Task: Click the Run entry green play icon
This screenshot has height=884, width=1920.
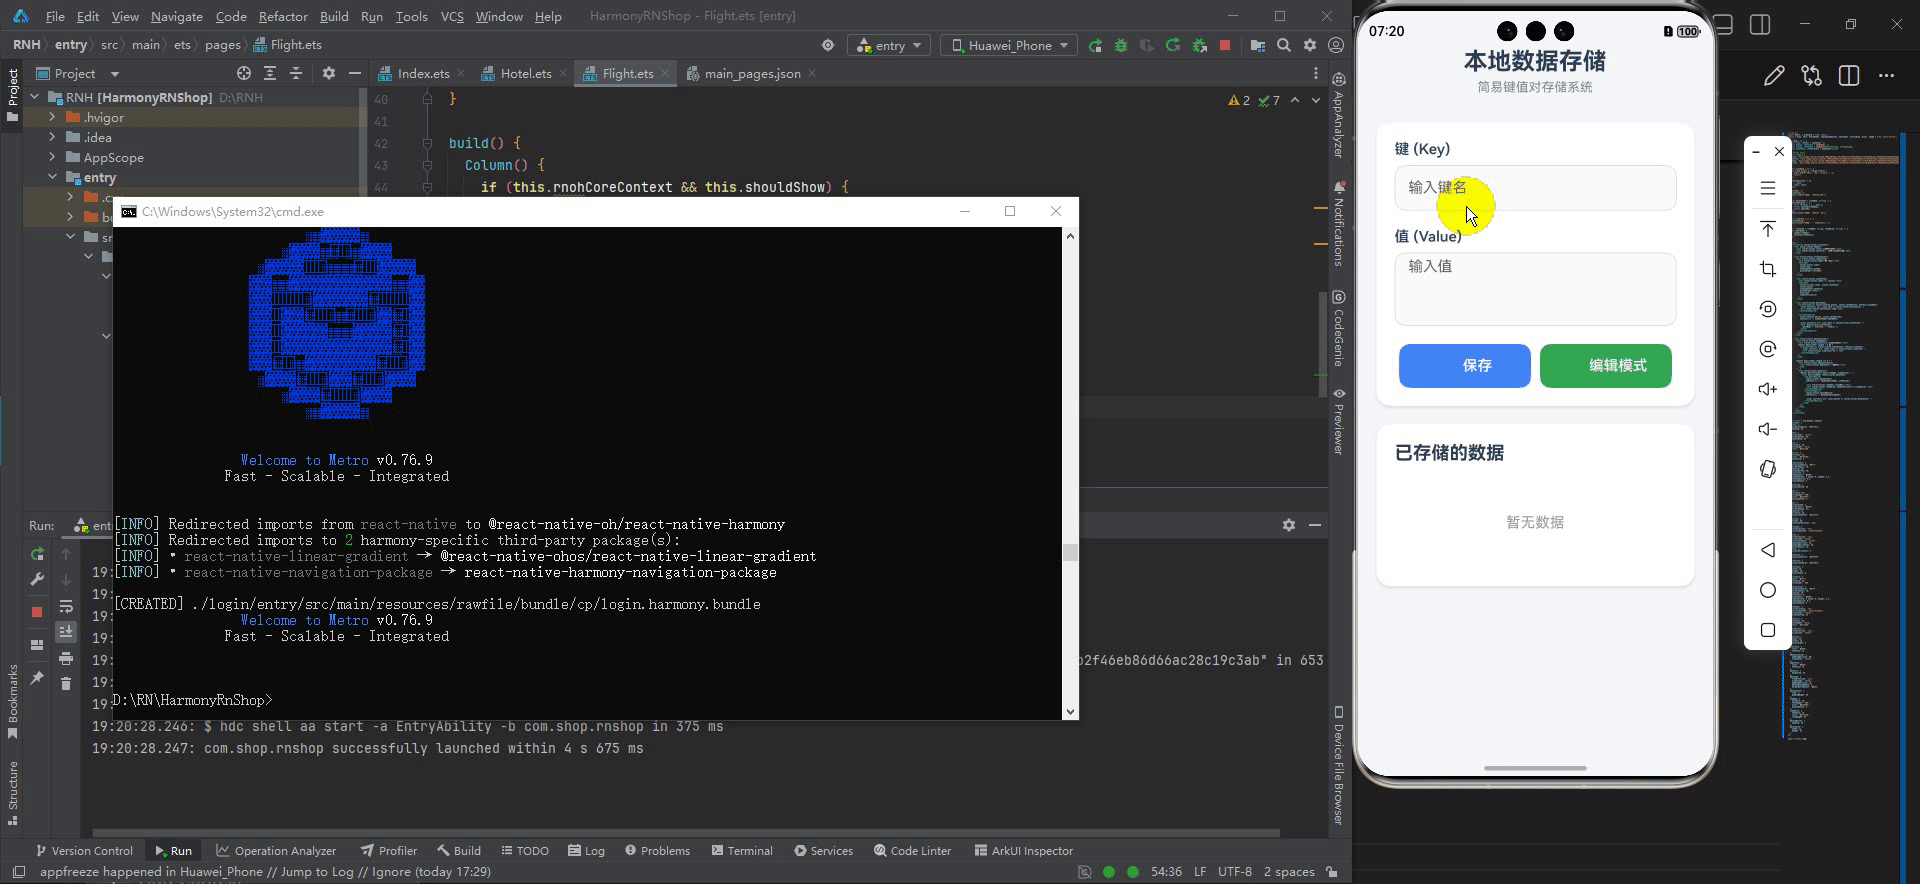Action: (1095, 45)
